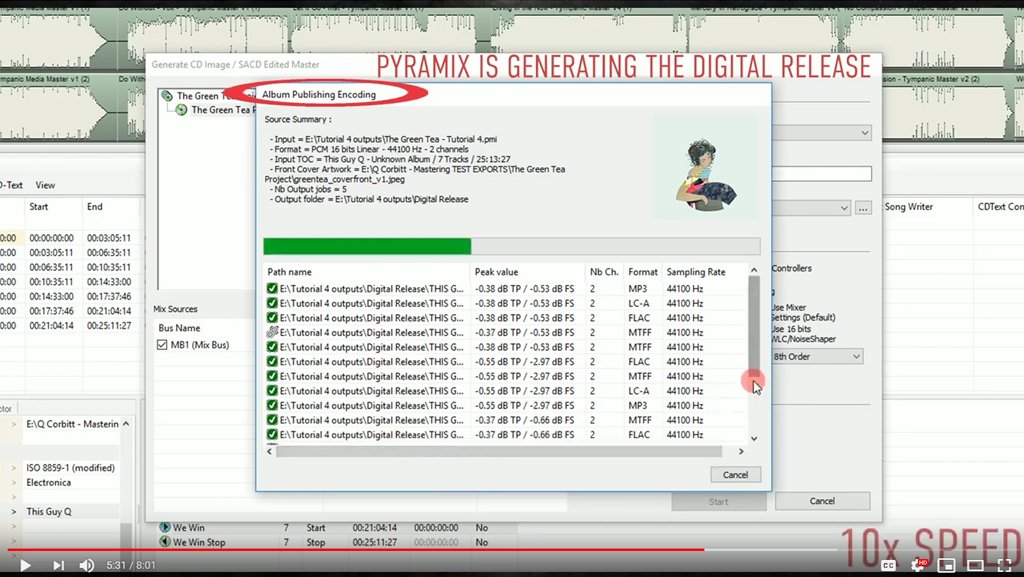The width and height of the screenshot is (1024, 577).
Task: Sort by the Format column header
Action: (643, 272)
